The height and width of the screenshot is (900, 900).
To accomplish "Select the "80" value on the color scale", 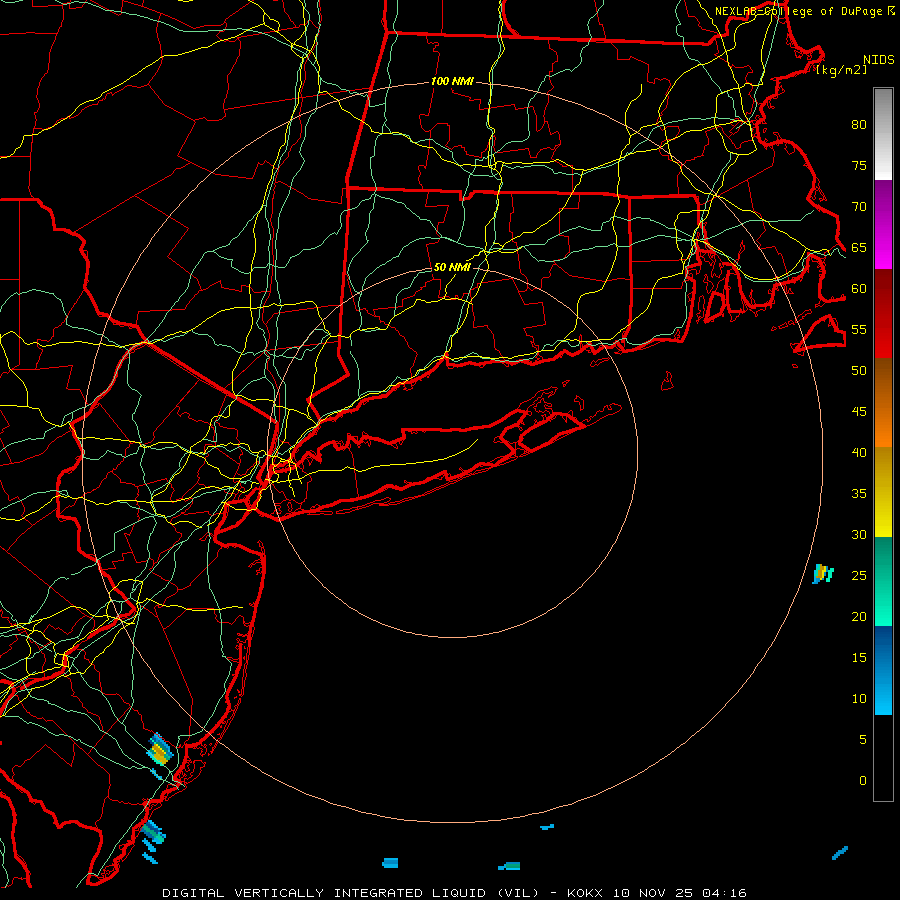I will tap(859, 125).
